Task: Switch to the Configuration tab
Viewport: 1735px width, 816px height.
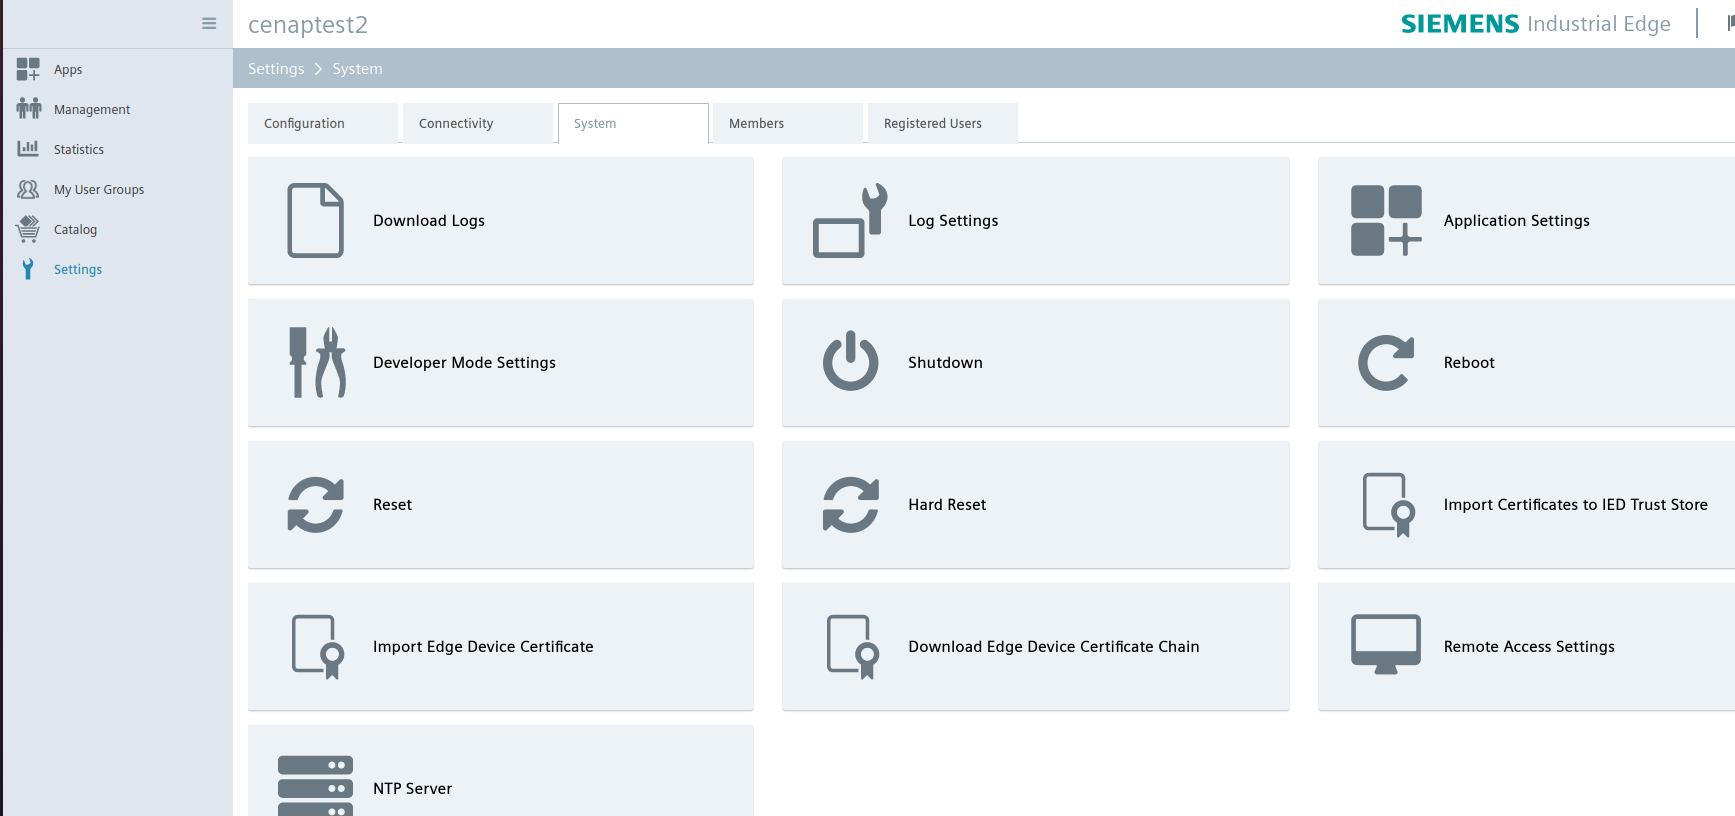Action: tap(322, 124)
